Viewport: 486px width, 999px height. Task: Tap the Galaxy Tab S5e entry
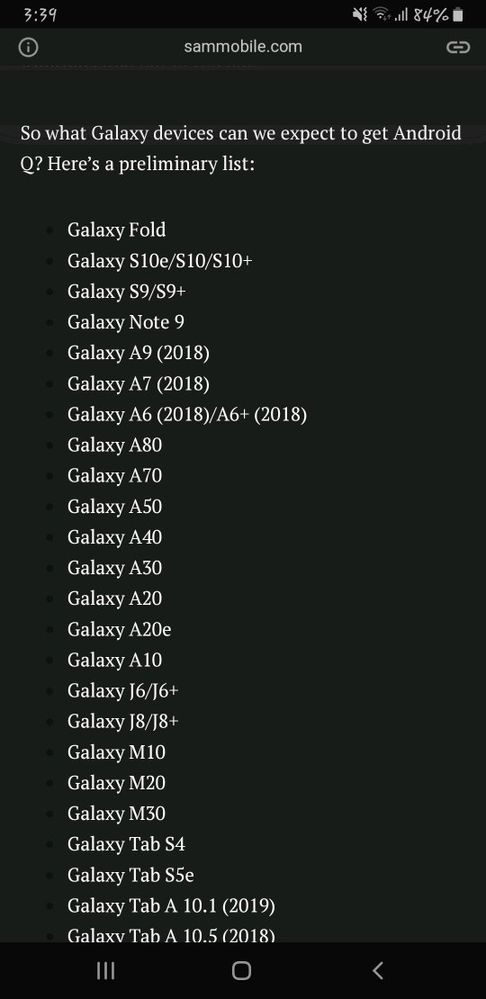(x=131, y=875)
